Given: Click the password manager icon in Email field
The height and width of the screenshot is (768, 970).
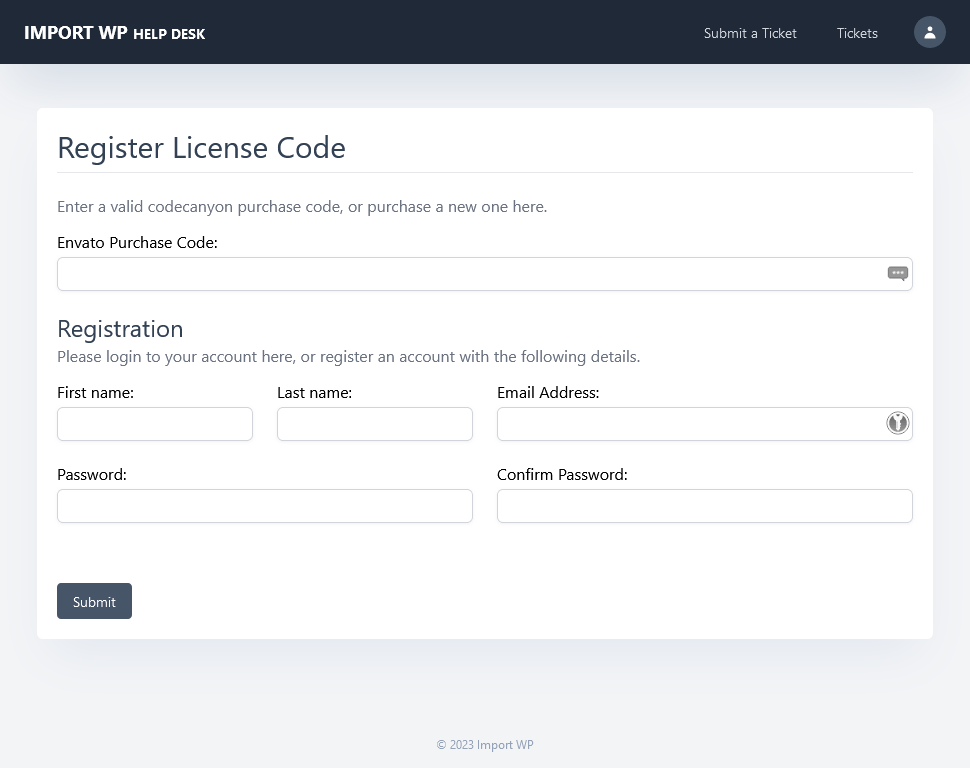Looking at the screenshot, I should click(898, 423).
